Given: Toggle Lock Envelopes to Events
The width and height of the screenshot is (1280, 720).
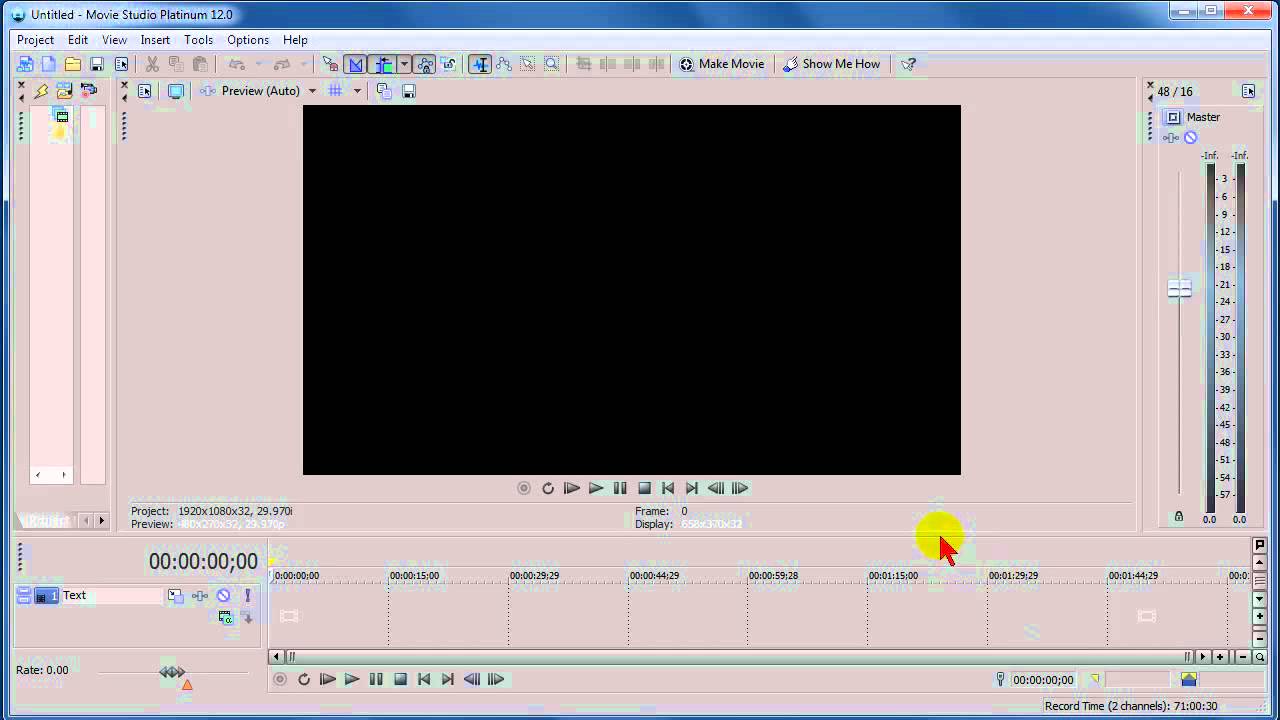Looking at the screenshot, I should [425, 64].
